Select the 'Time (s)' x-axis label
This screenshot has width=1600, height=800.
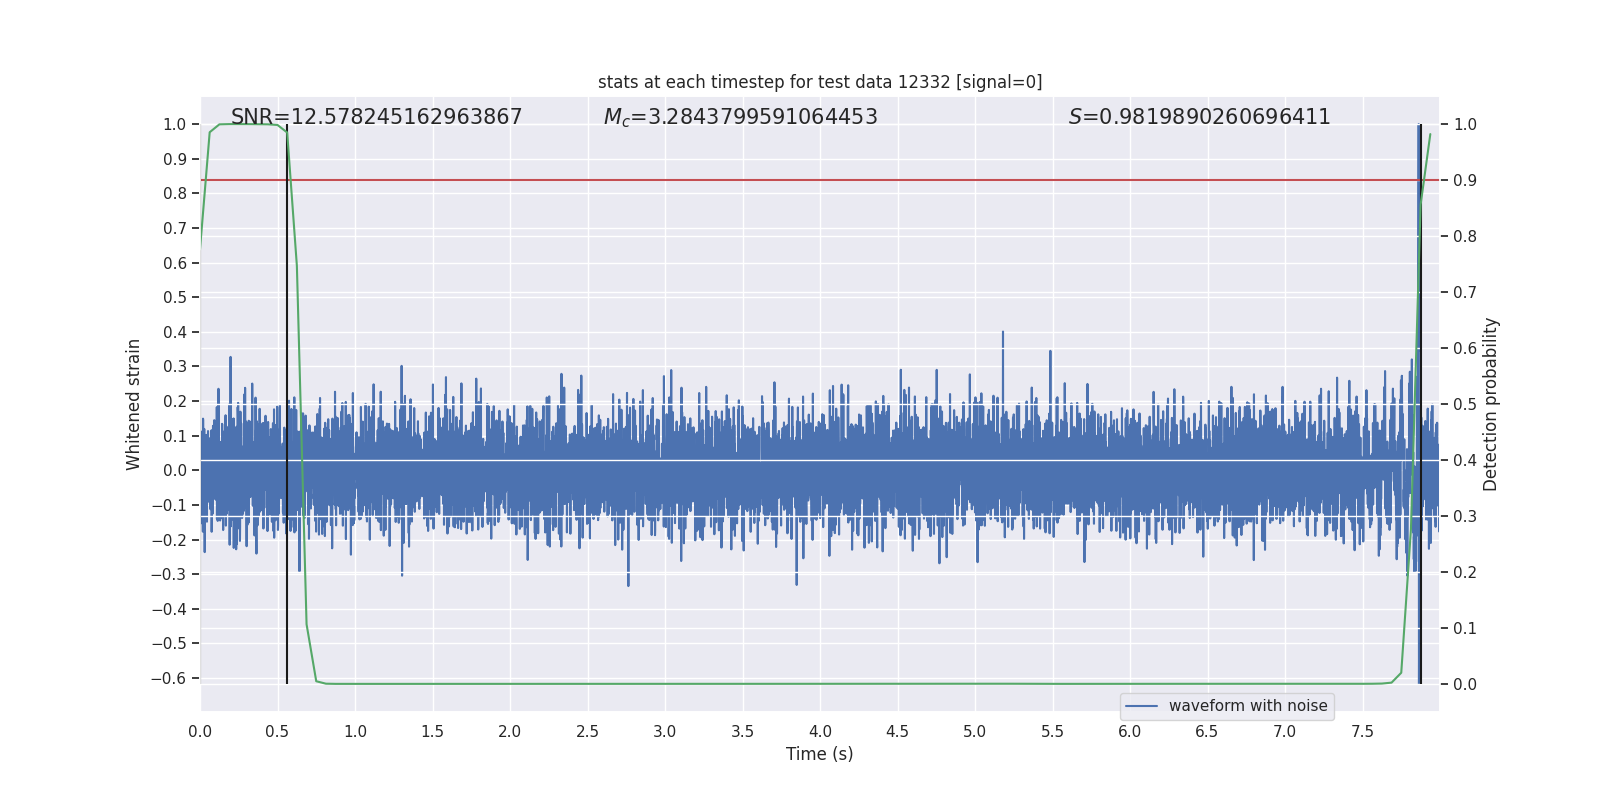(820, 754)
